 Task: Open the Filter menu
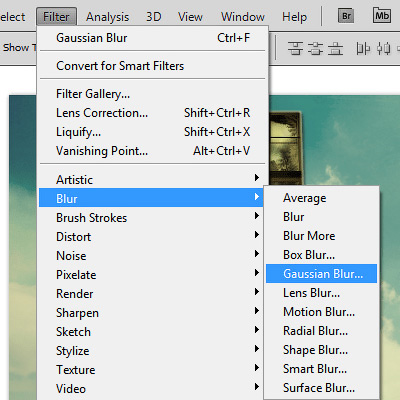pyautogui.click(x=56, y=16)
